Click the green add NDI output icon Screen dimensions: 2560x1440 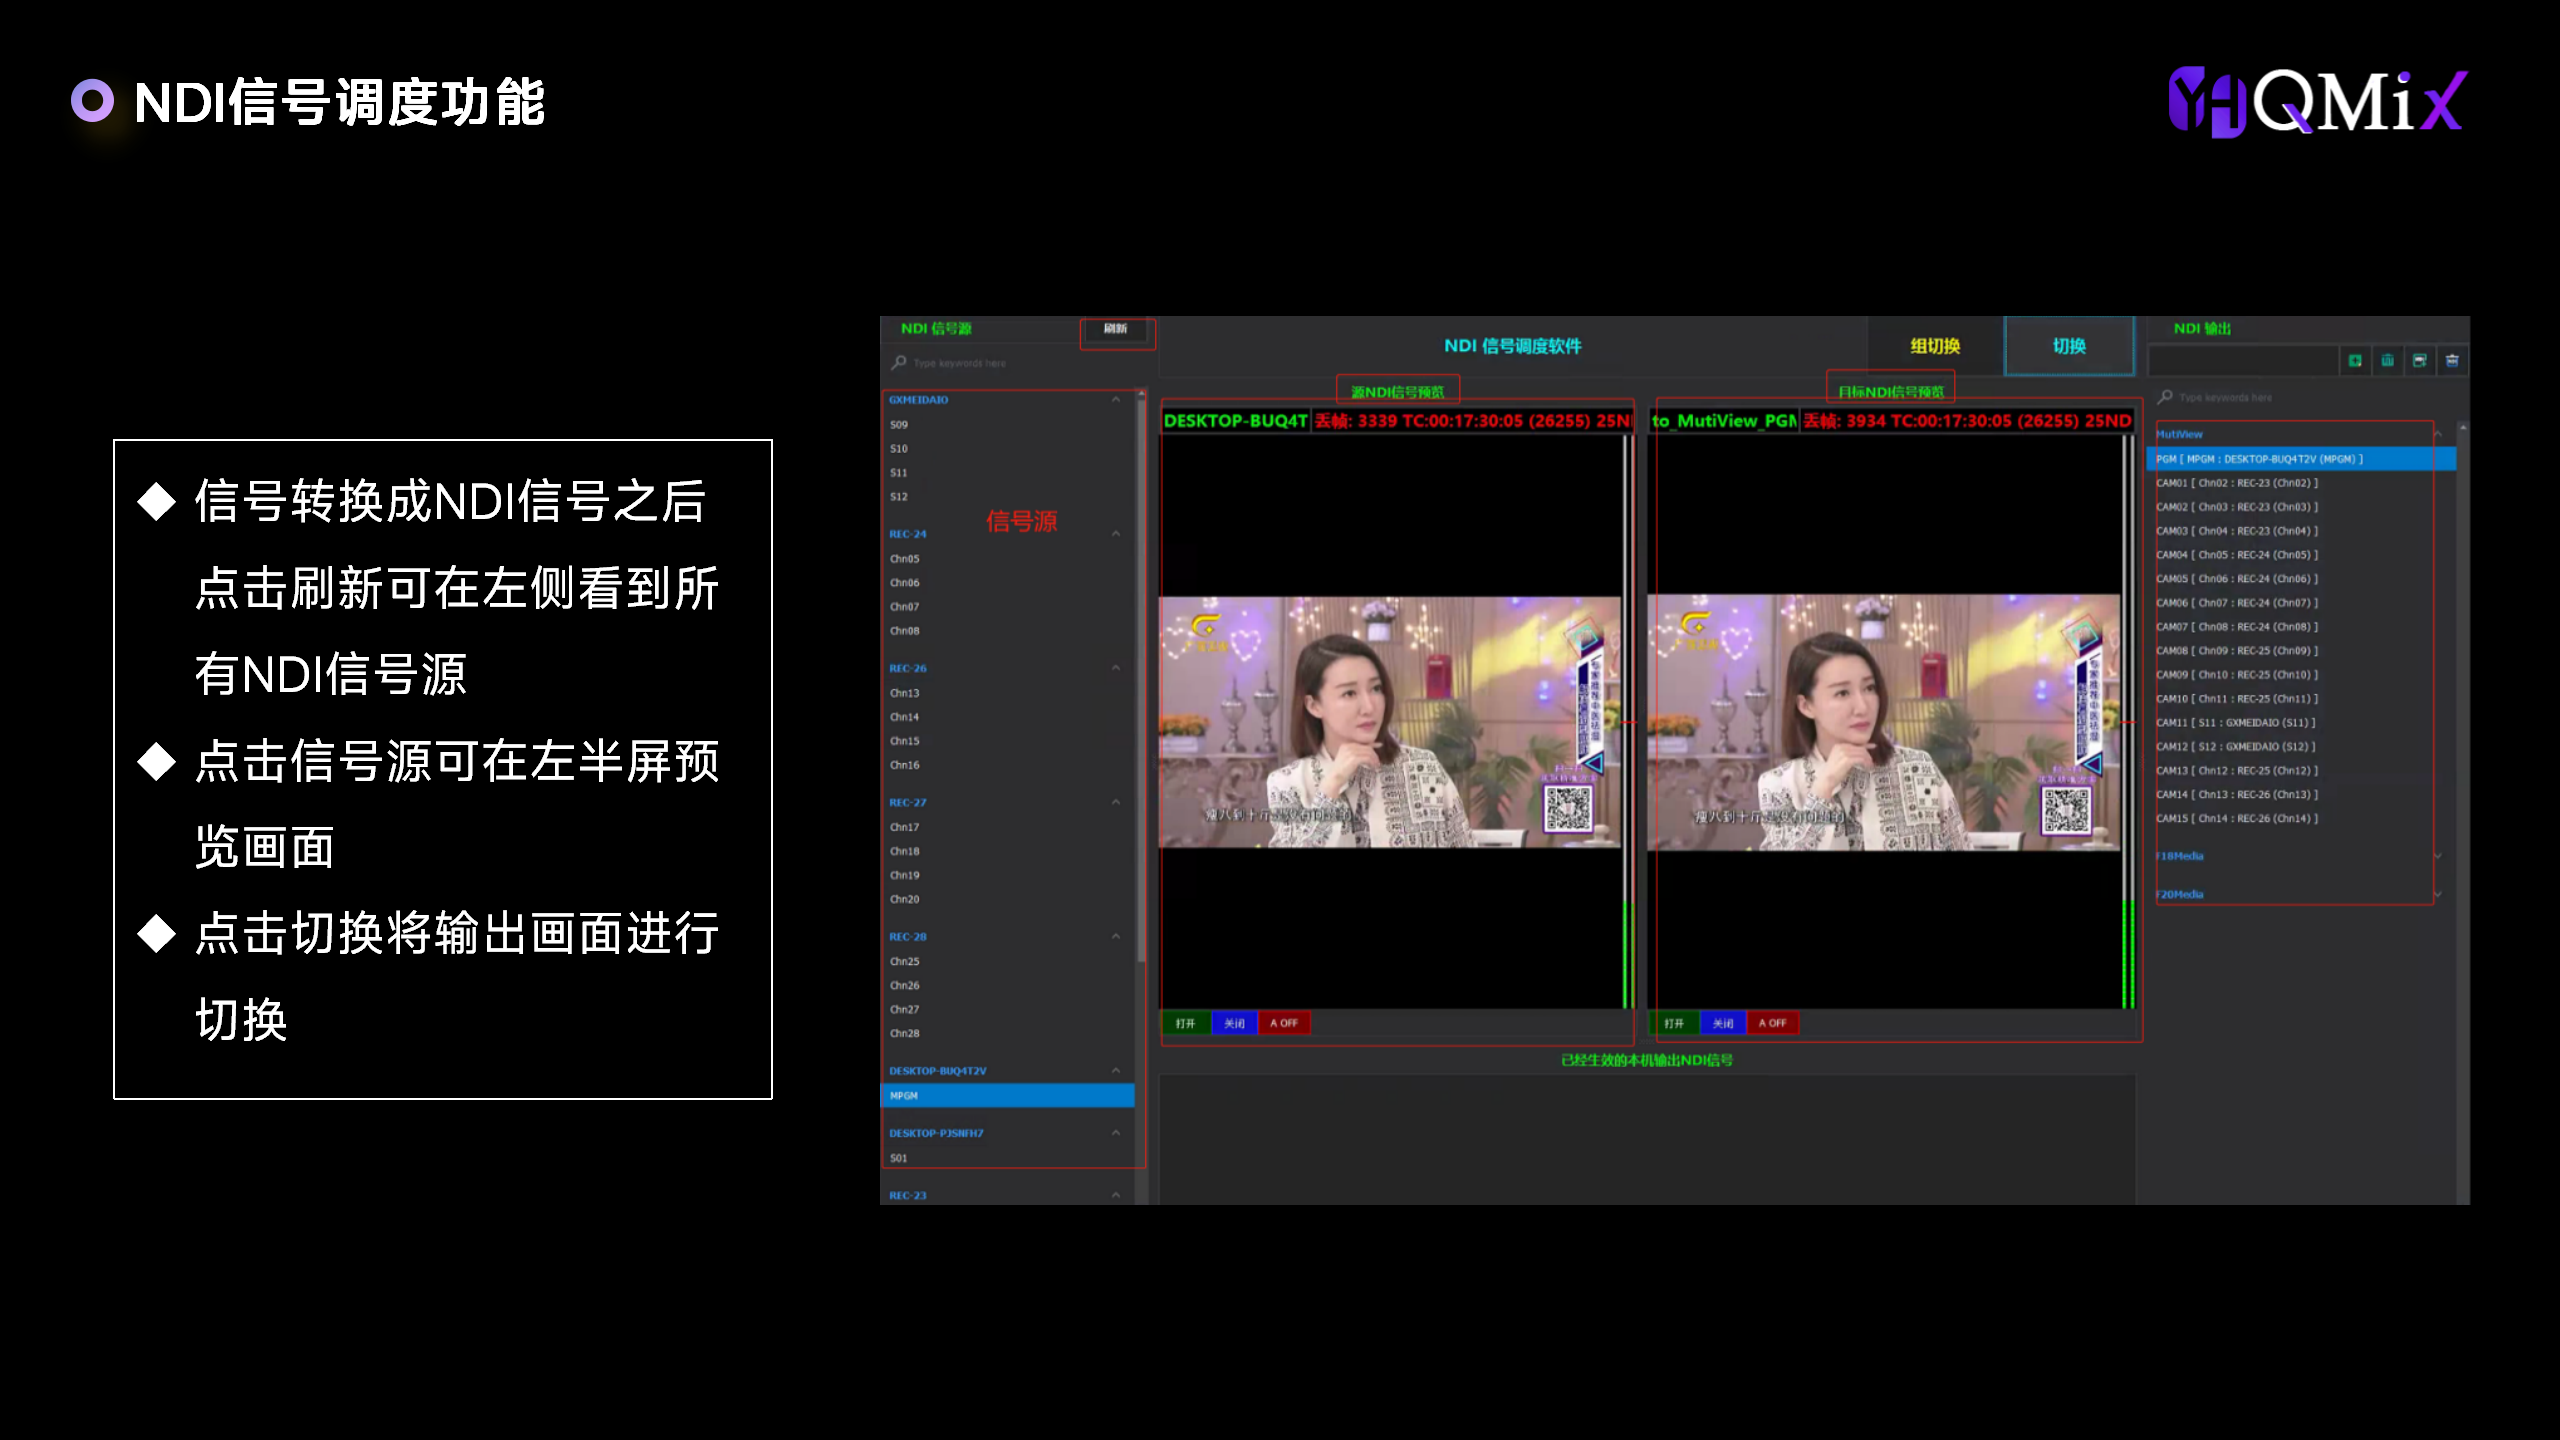click(x=2355, y=361)
